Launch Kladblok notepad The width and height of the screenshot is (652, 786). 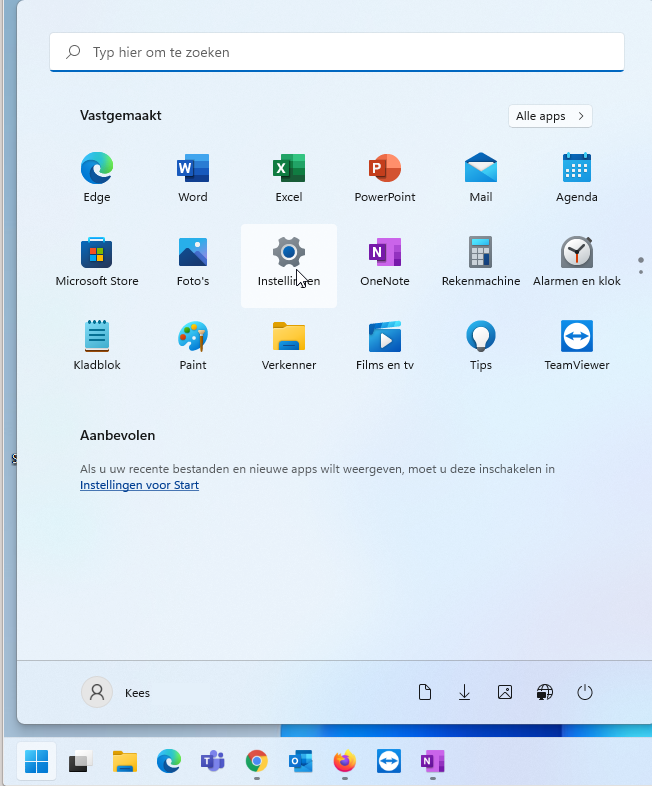(x=97, y=346)
